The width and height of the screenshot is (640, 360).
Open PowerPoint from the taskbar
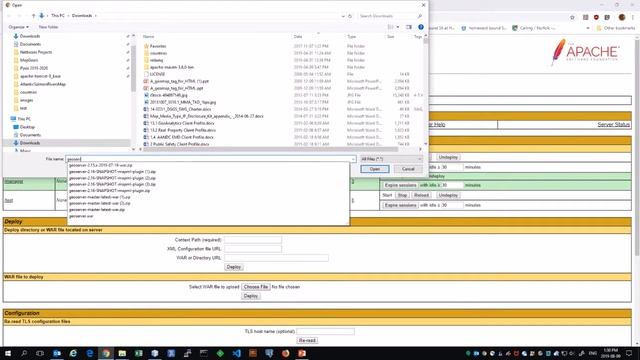tap(302, 353)
